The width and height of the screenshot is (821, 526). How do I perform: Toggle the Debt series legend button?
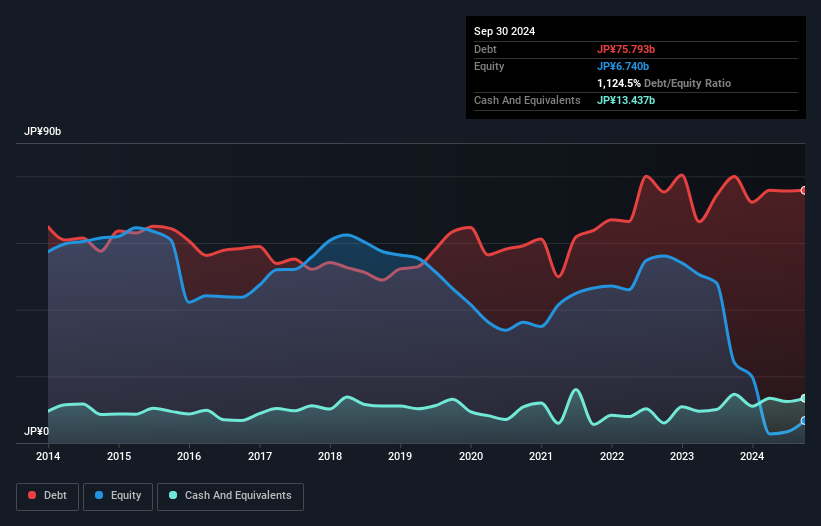tap(48, 497)
